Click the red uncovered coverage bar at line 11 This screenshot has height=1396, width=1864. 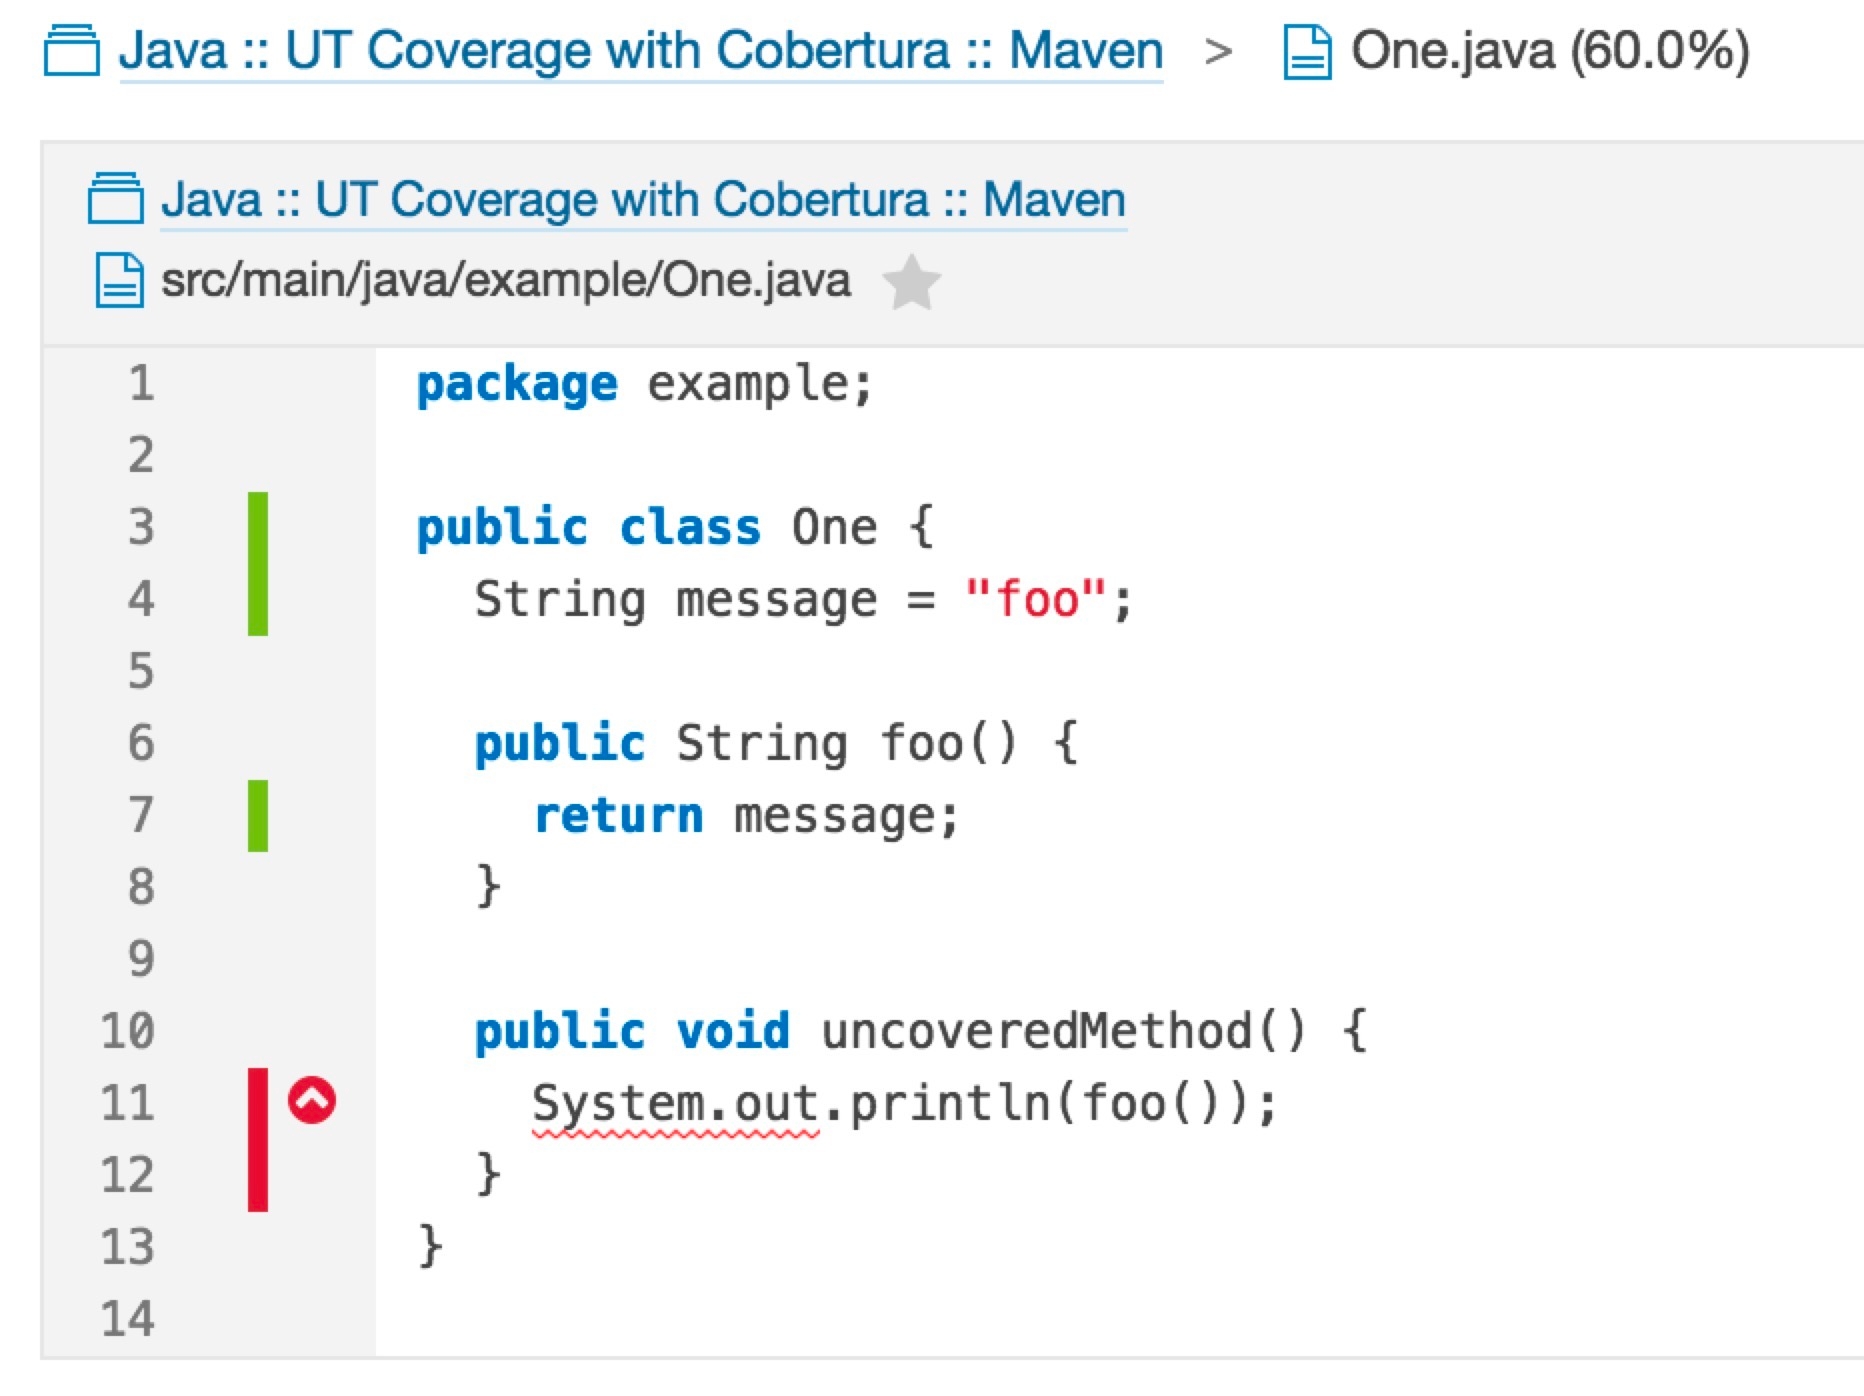click(258, 1103)
